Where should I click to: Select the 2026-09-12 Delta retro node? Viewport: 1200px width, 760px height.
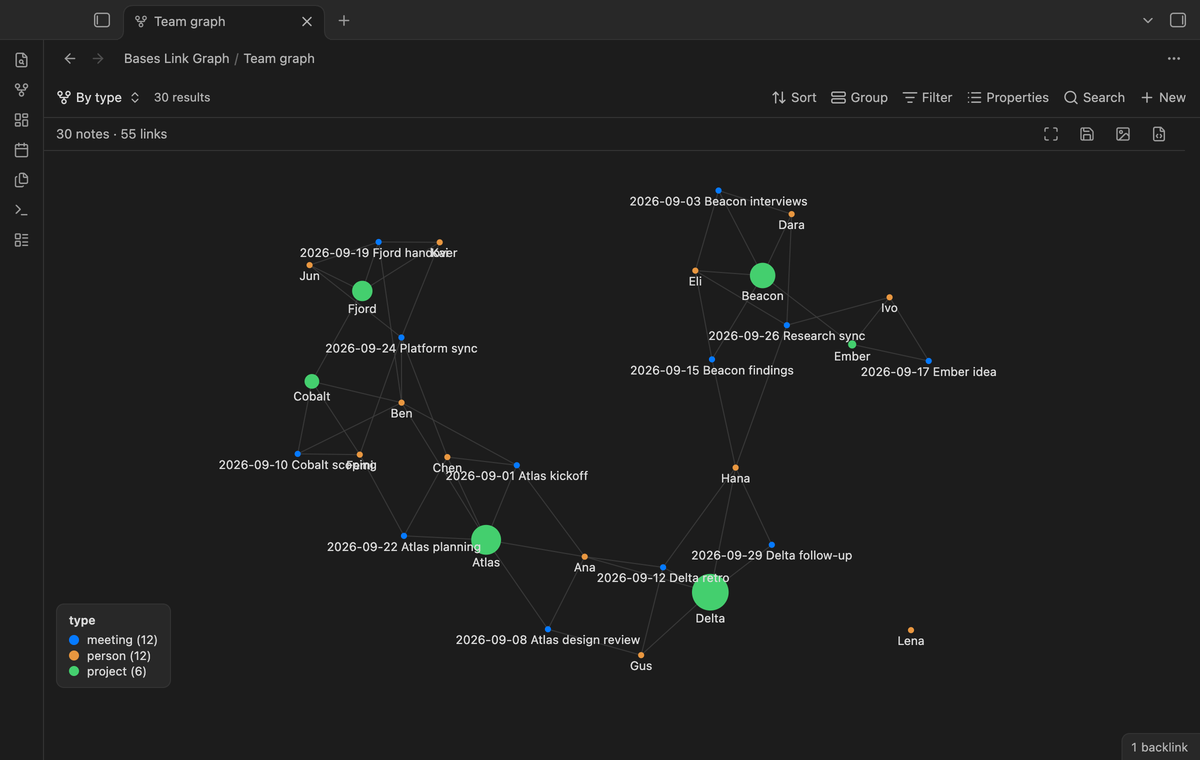pos(663,567)
